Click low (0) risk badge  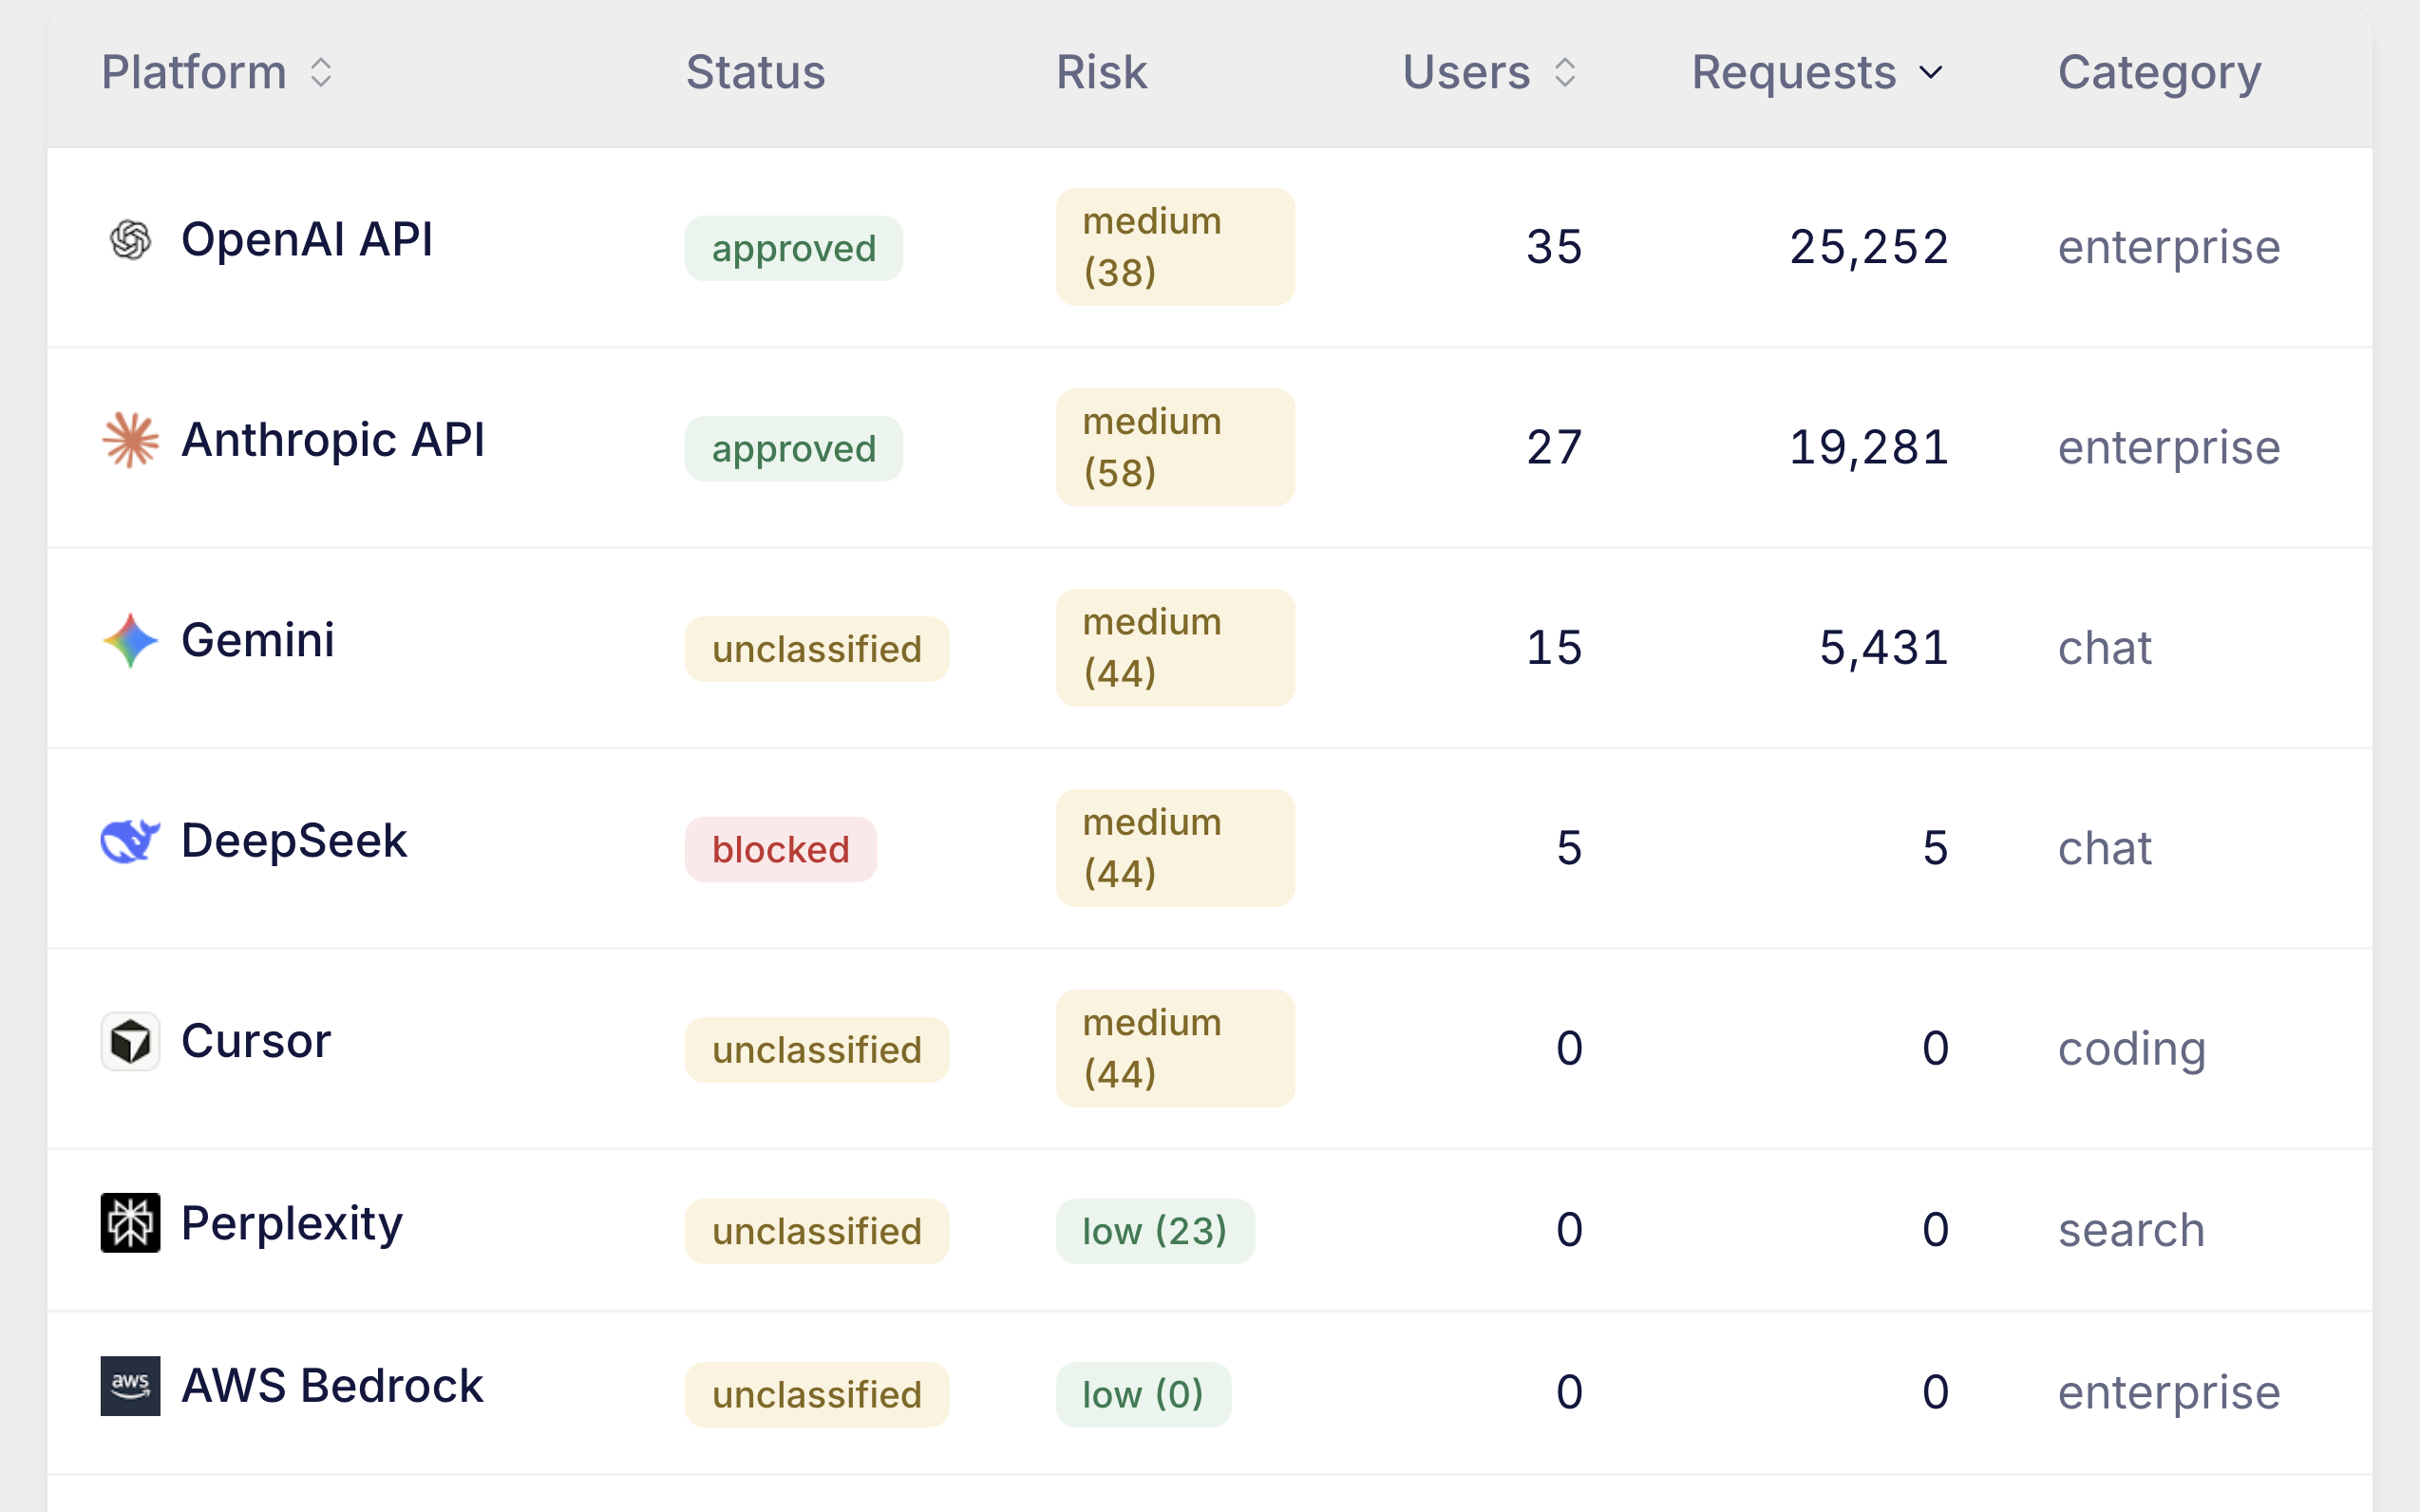(1143, 1394)
